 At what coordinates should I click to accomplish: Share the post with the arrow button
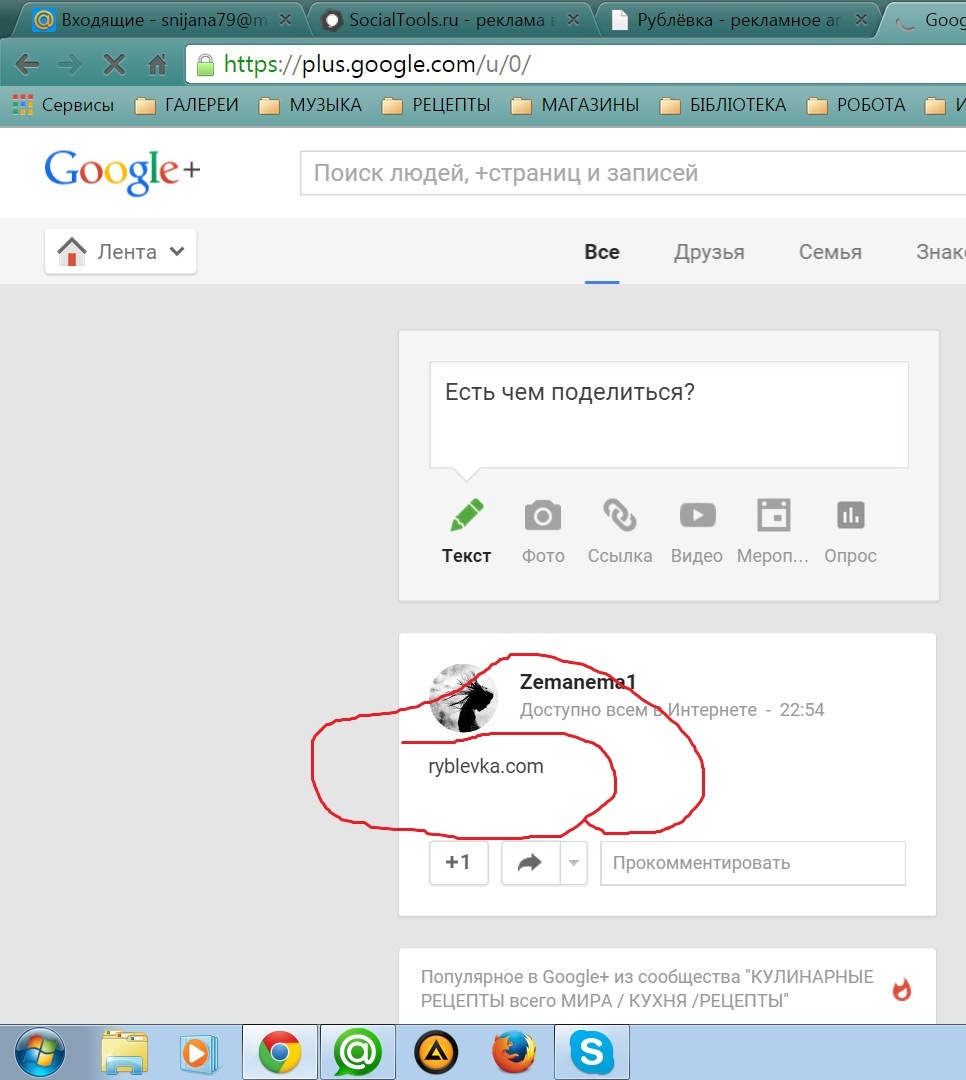(530, 862)
